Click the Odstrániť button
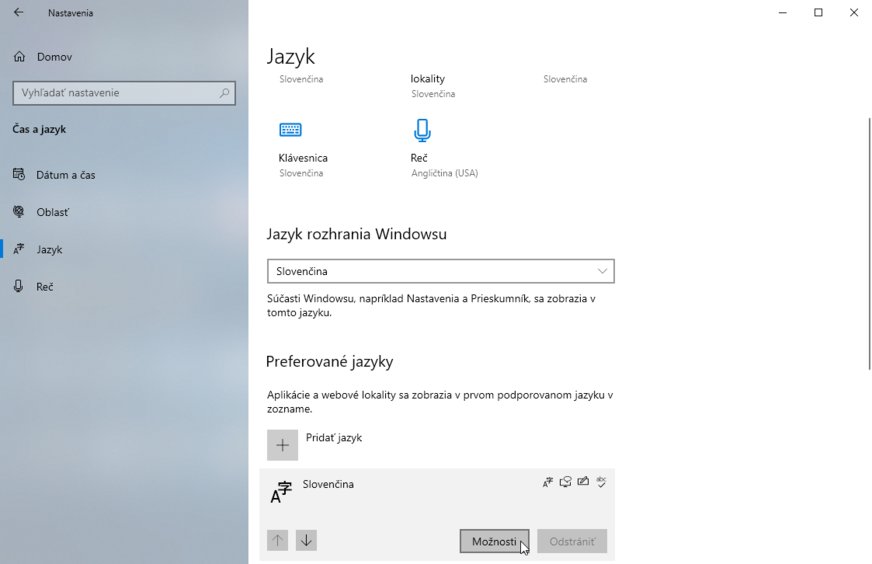 point(572,542)
